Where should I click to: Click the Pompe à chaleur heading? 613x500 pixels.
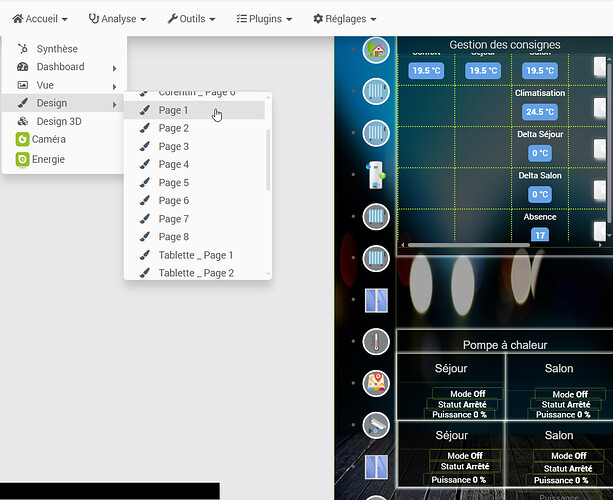pyautogui.click(x=505, y=345)
